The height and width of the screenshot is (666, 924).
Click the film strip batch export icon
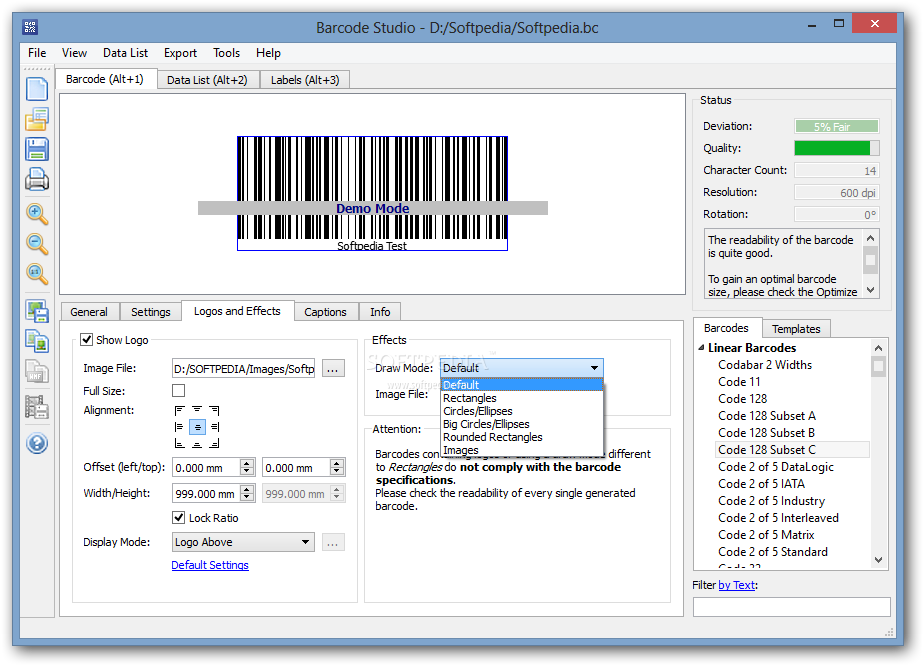coord(37,407)
